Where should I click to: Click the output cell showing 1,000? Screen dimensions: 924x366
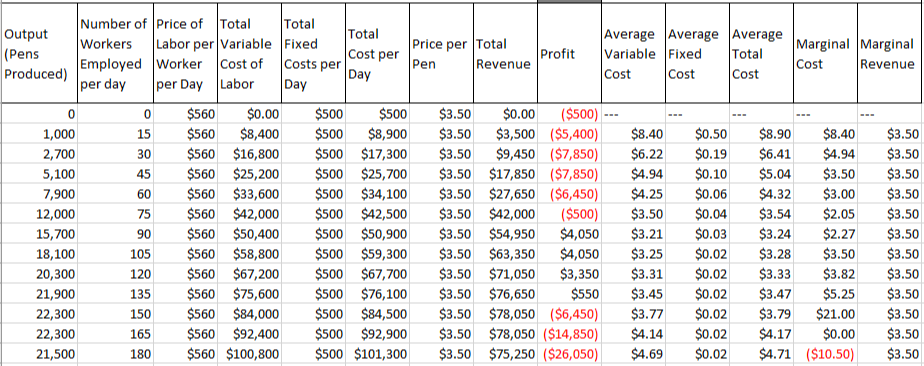click(x=39, y=134)
